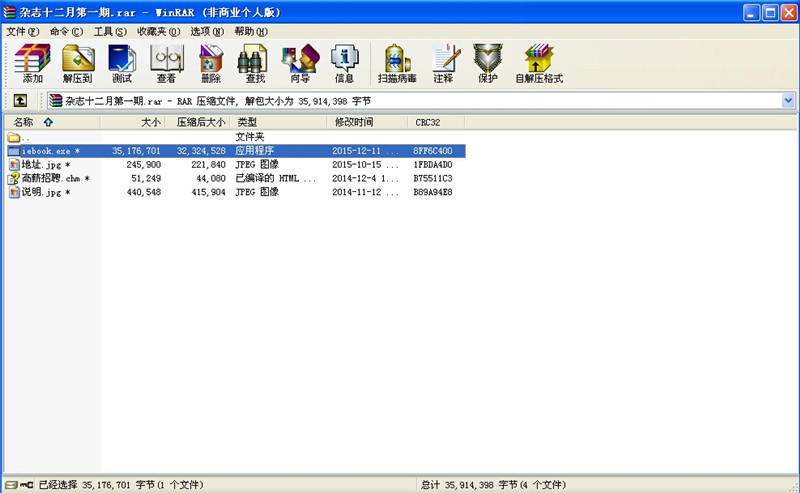Image resolution: width=800 pixels, height=493 pixels.
Task: Open the 帮助(H) menu
Action: tap(251, 32)
